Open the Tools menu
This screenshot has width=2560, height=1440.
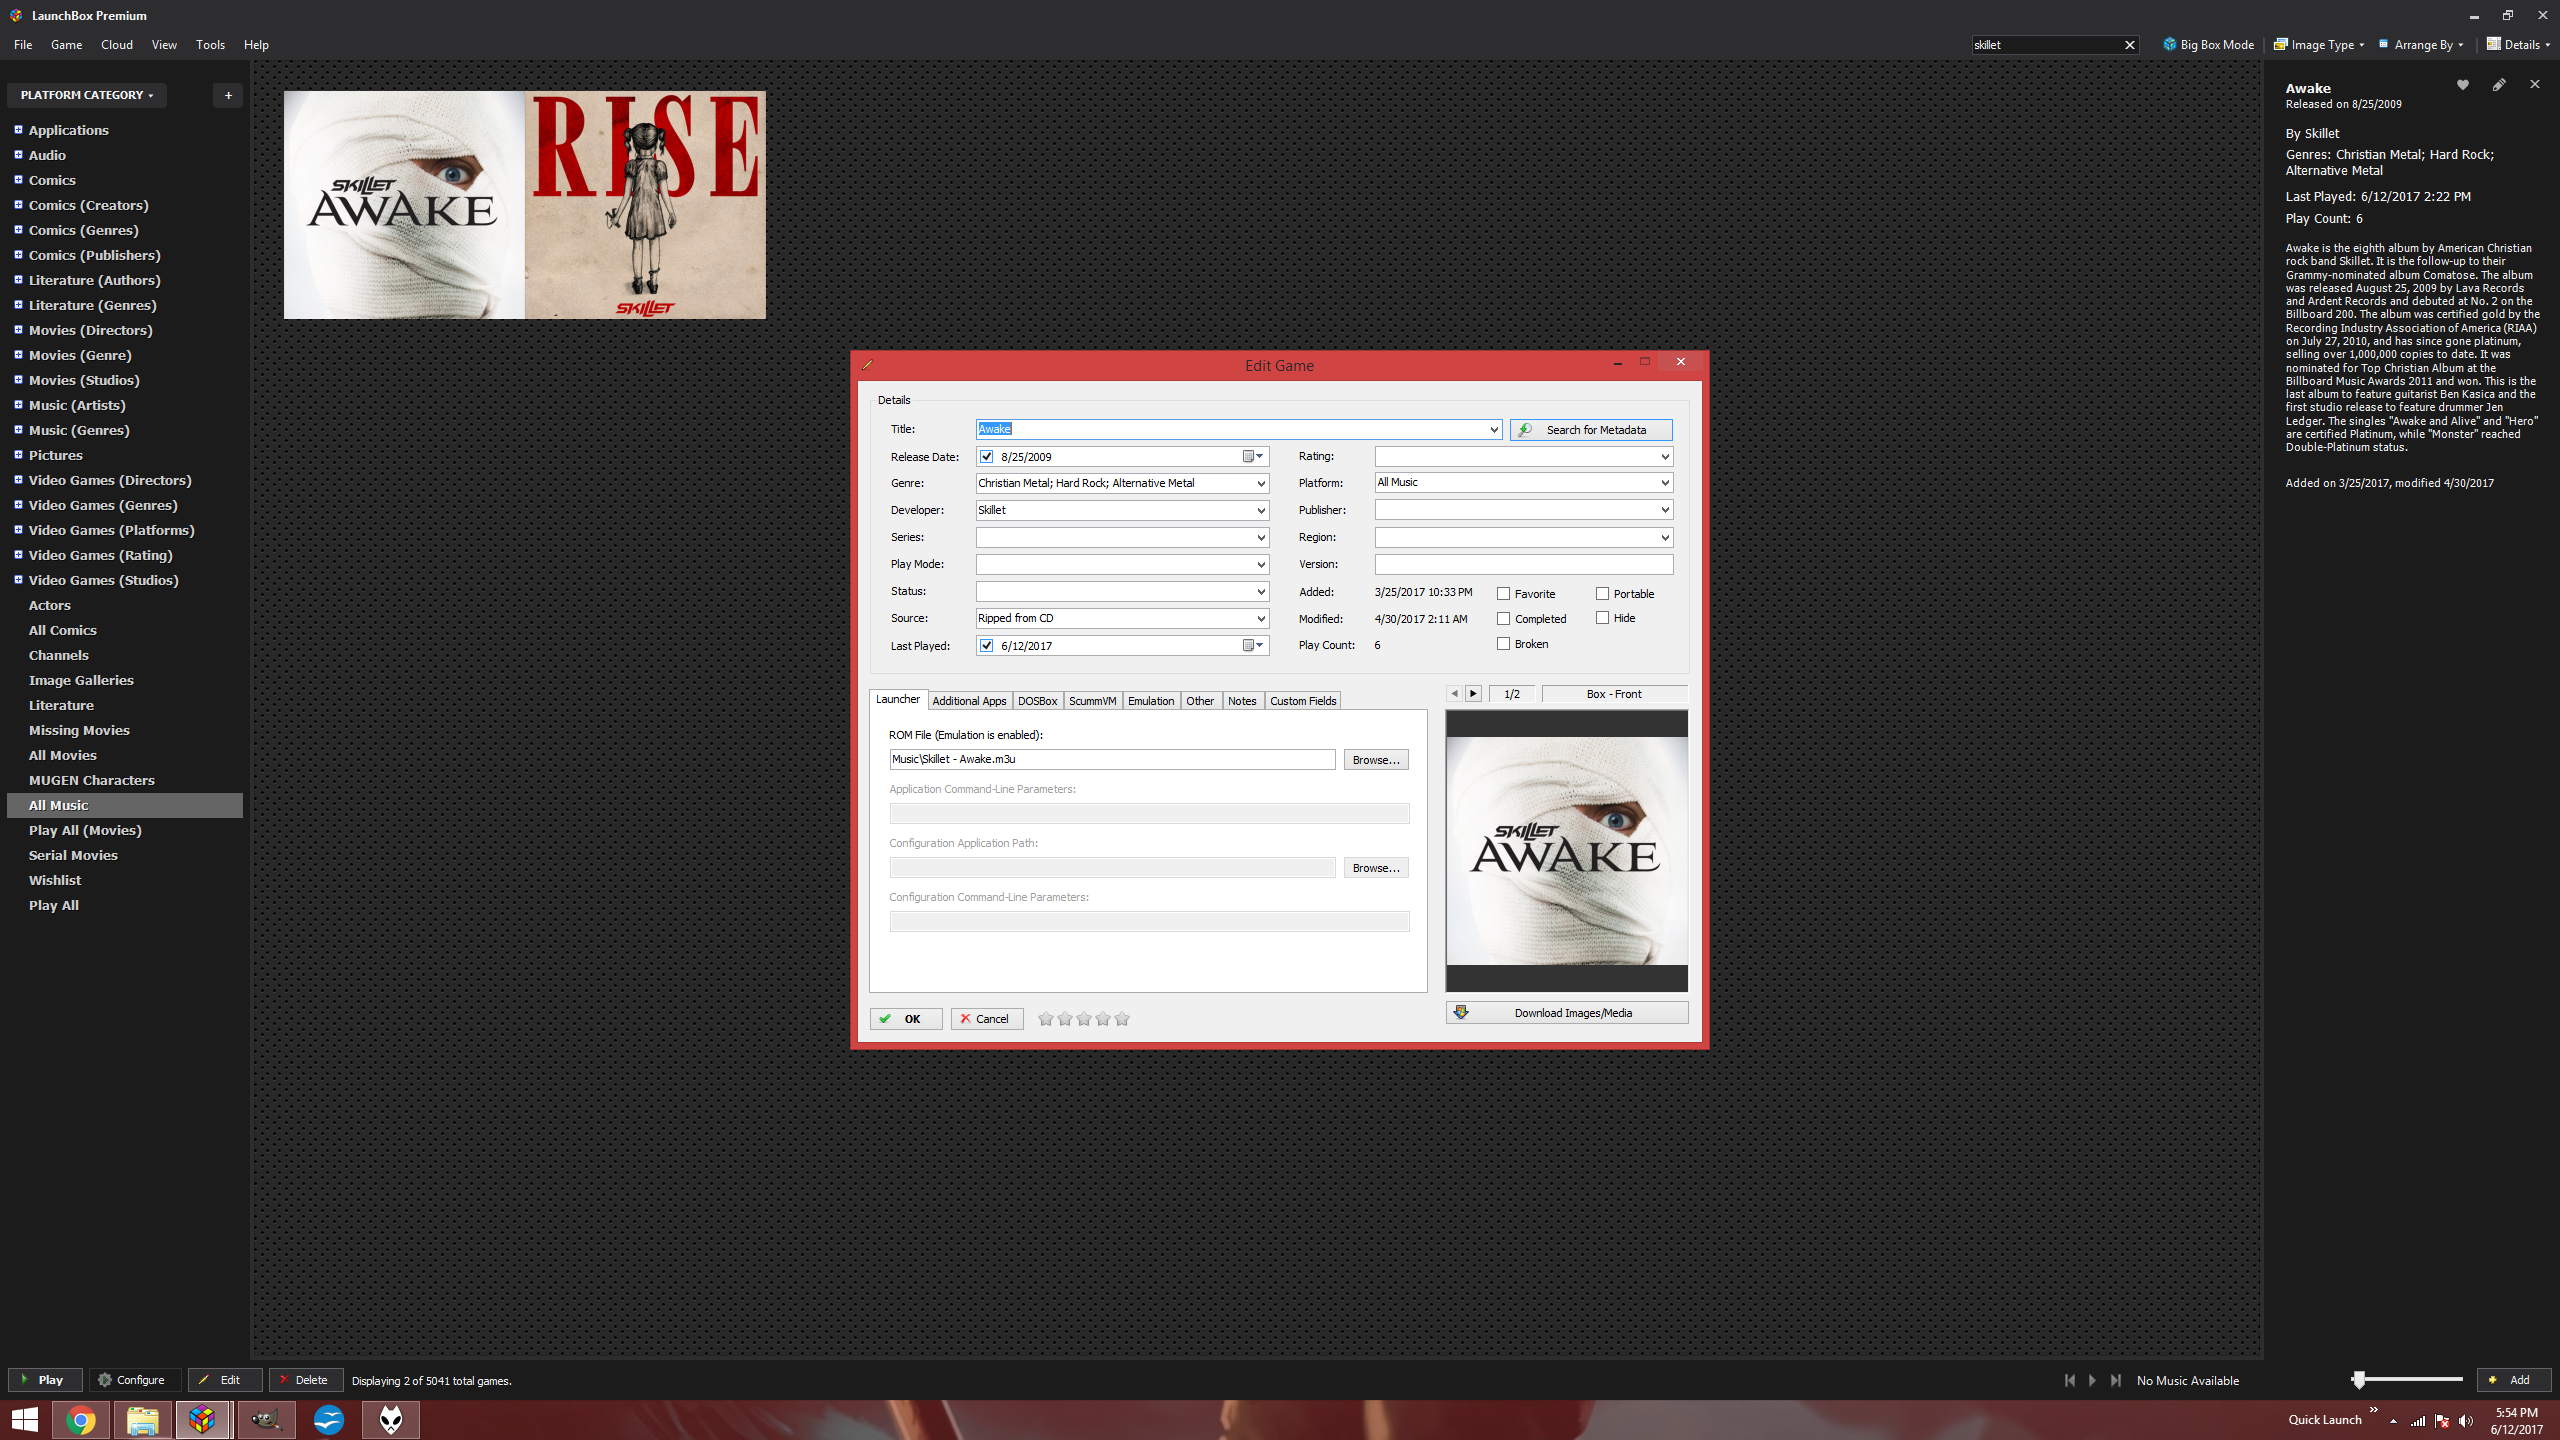(210, 45)
